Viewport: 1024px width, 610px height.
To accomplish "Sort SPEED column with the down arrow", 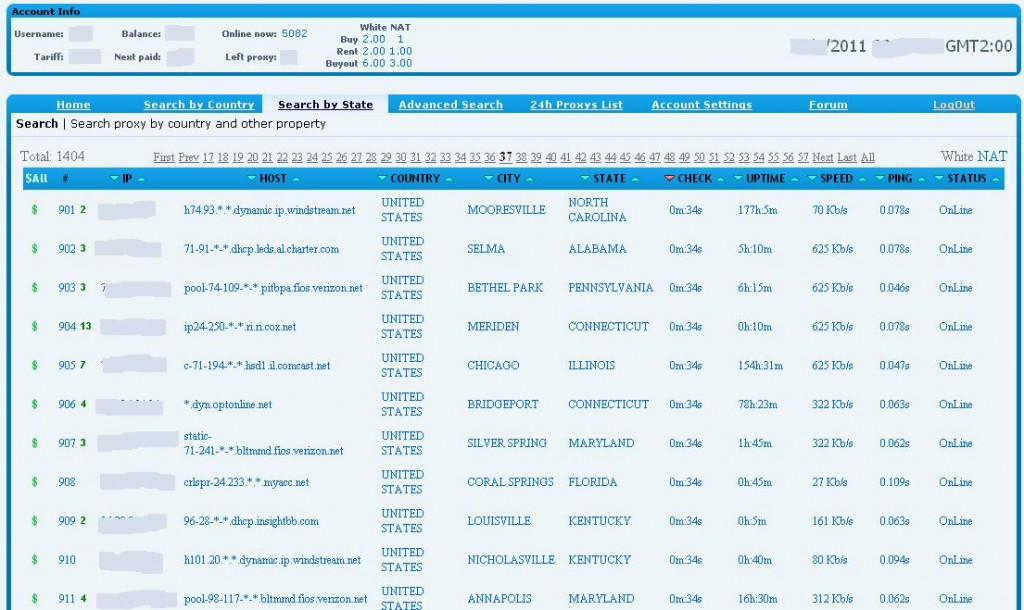I will pyautogui.click(x=812, y=178).
